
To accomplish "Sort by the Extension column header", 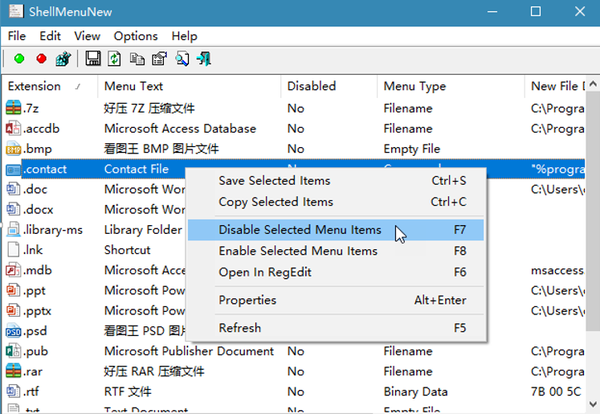I will pyautogui.click(x=40, y=86).
